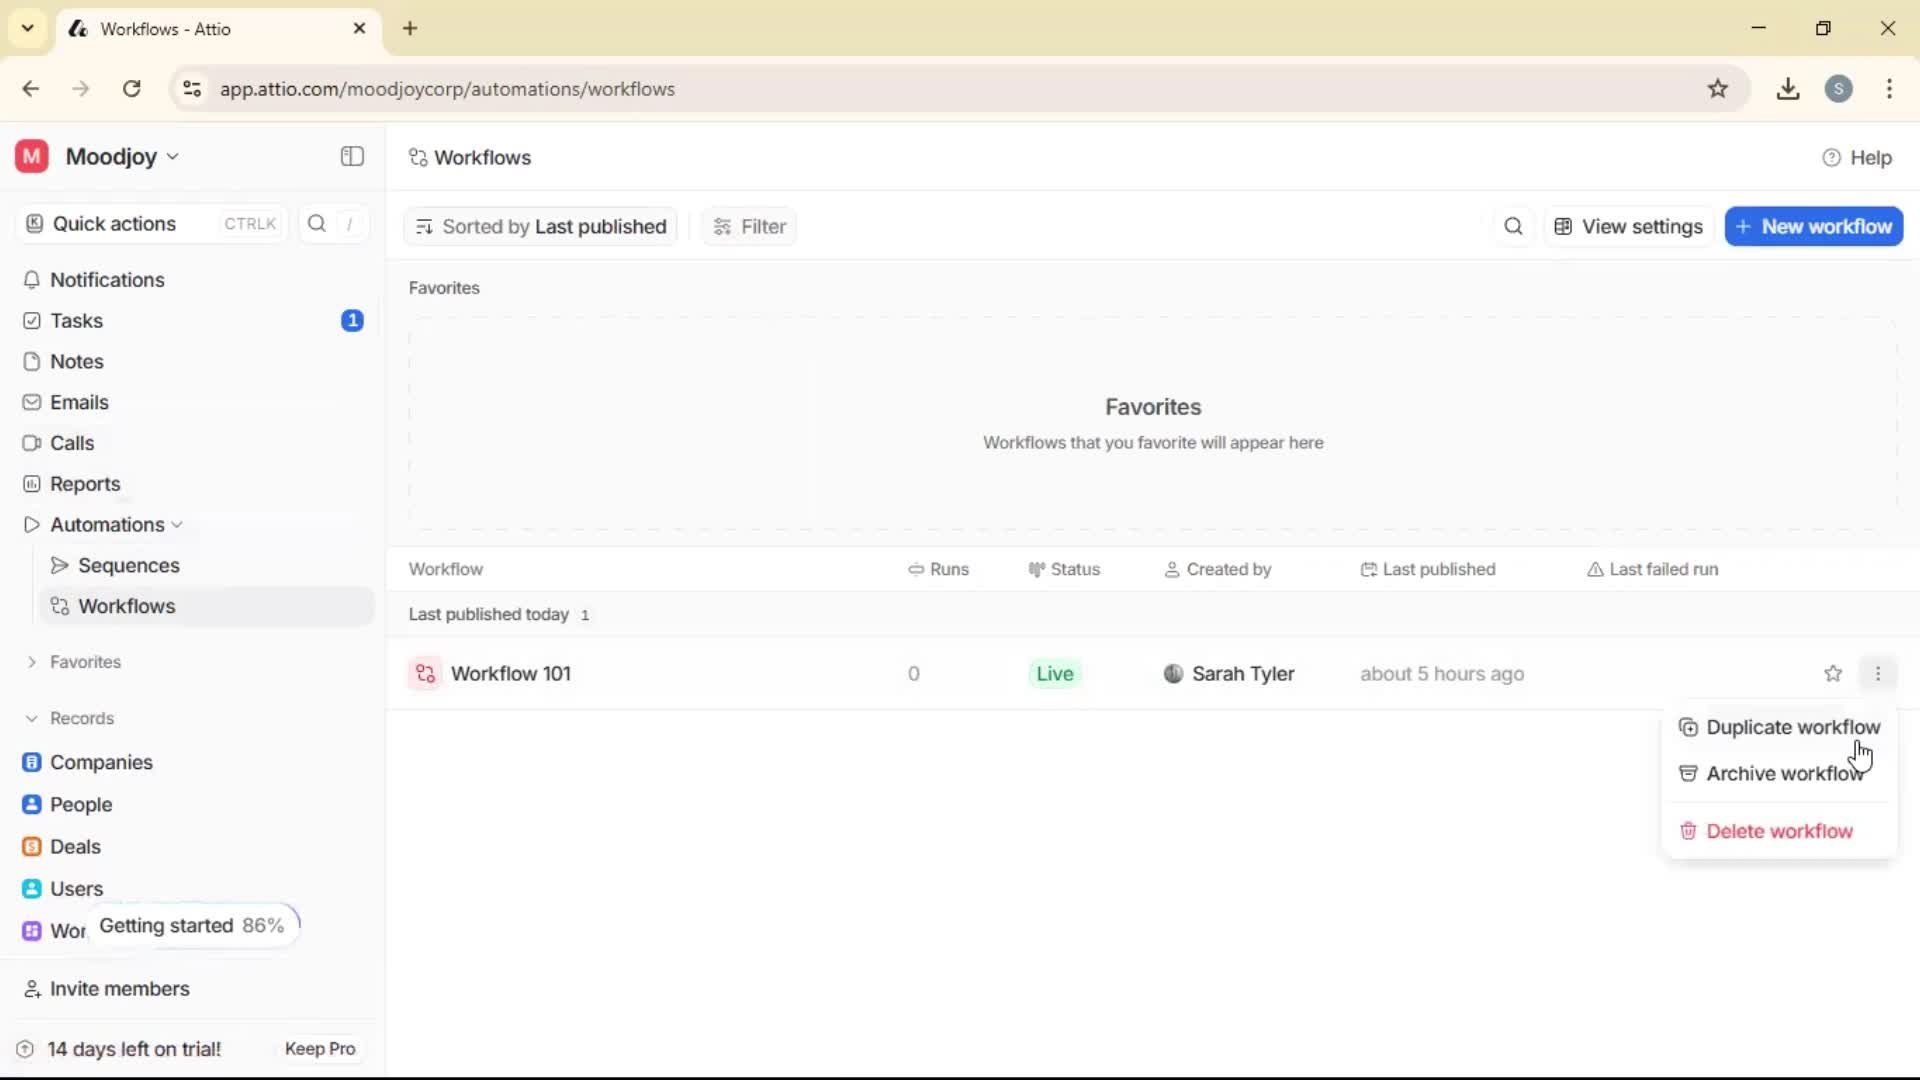Create a New workflow
1920x1080 pixels.
pos(1813,226)
